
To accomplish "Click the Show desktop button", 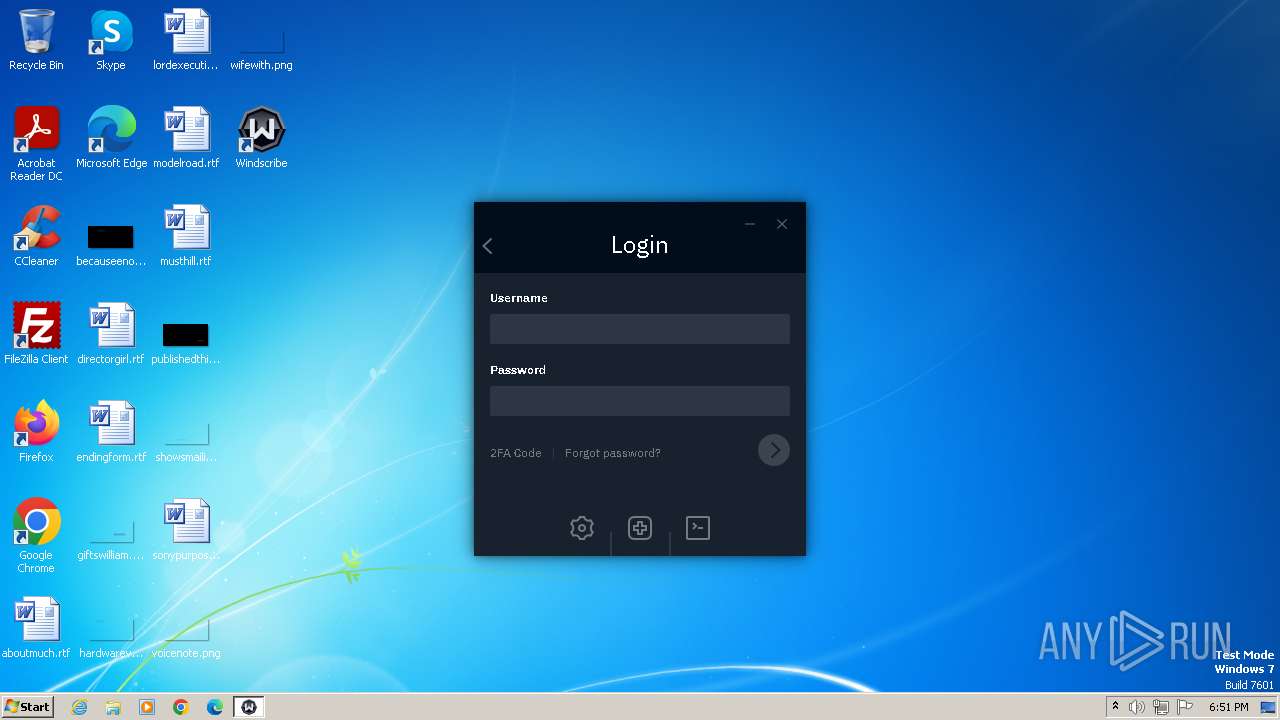I will 1268,707.
